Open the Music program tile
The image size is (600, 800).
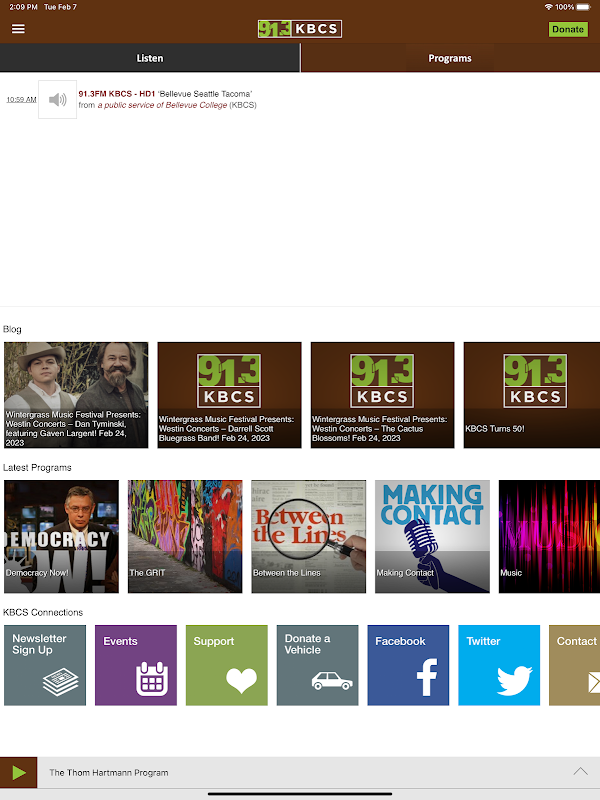tap(549, 536)
